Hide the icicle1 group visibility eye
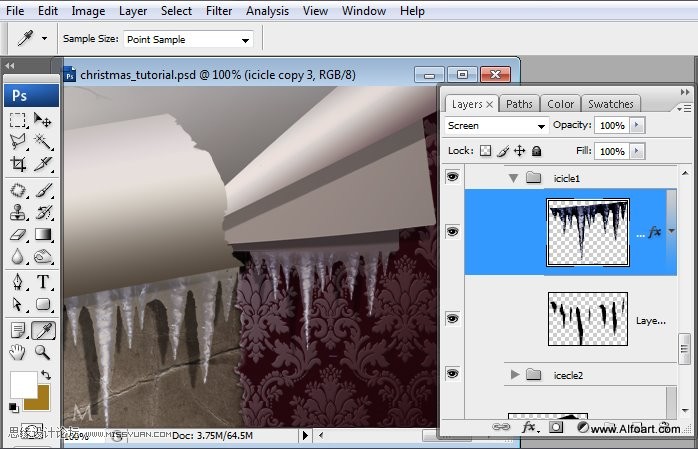The height and width of the screenshot is (449, 698). (x=453, y=177)
